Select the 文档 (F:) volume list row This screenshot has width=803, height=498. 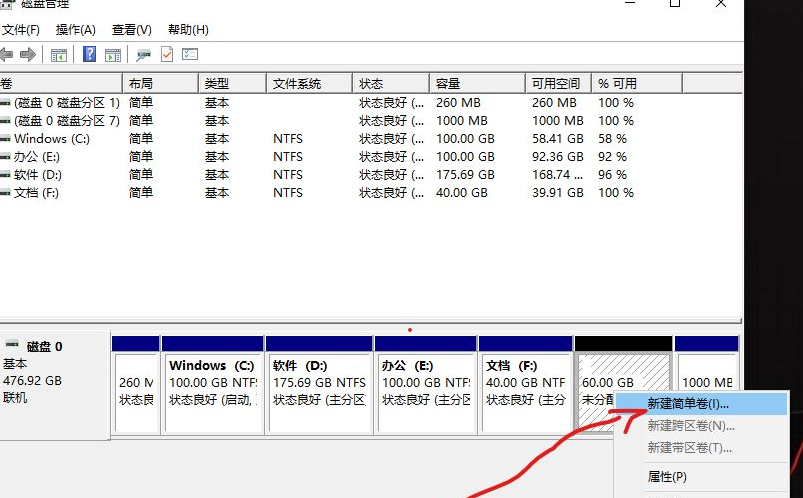[x=36, y=193]
